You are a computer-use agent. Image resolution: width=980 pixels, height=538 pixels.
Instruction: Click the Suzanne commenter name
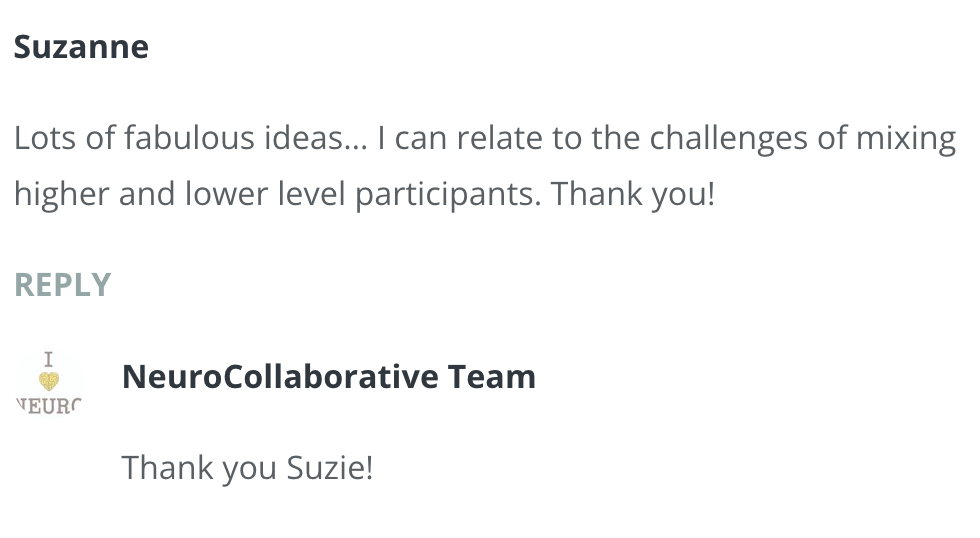(81, 47)
